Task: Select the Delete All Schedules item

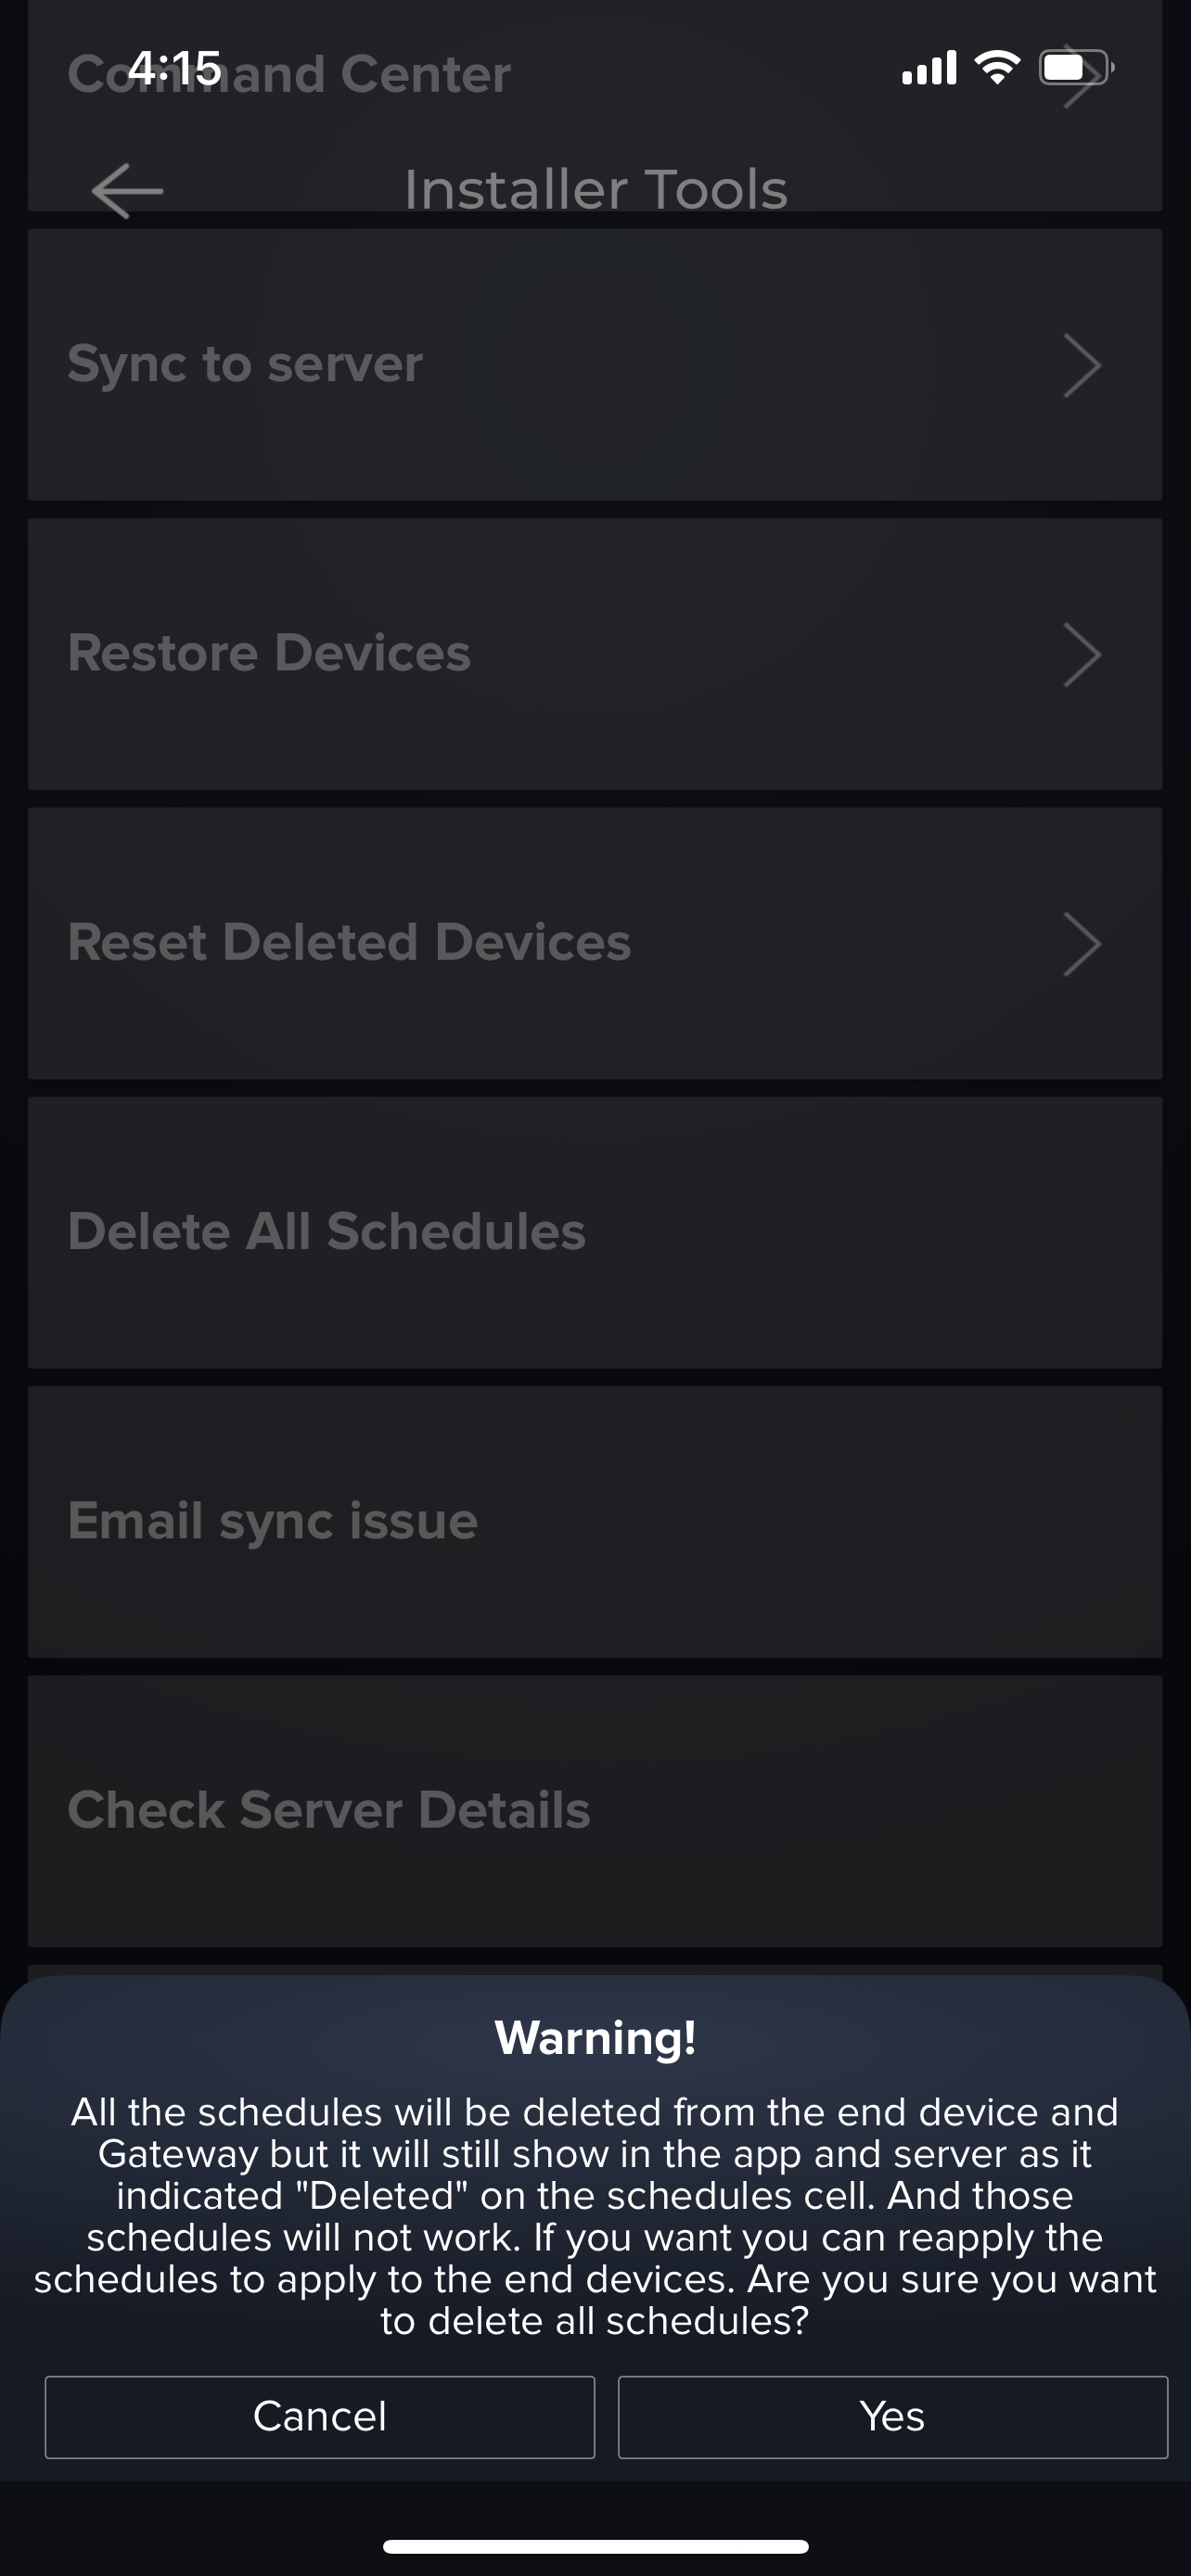Action: [x=326, y=1231]
